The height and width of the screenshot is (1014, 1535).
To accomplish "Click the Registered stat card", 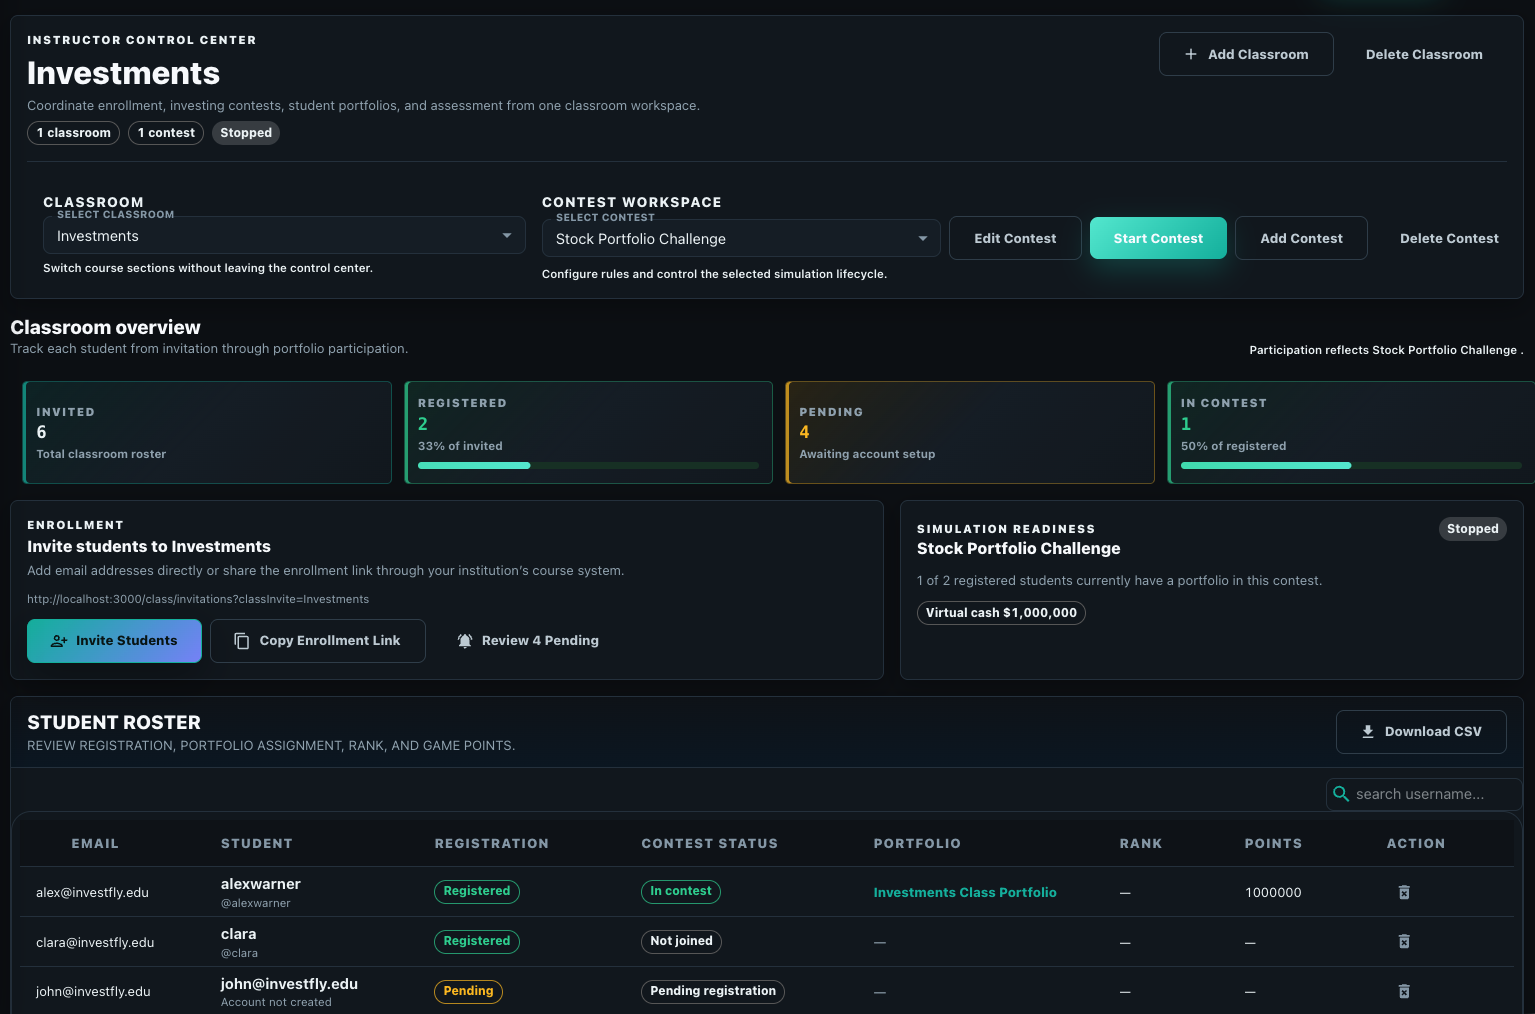I will click(588, 432).
